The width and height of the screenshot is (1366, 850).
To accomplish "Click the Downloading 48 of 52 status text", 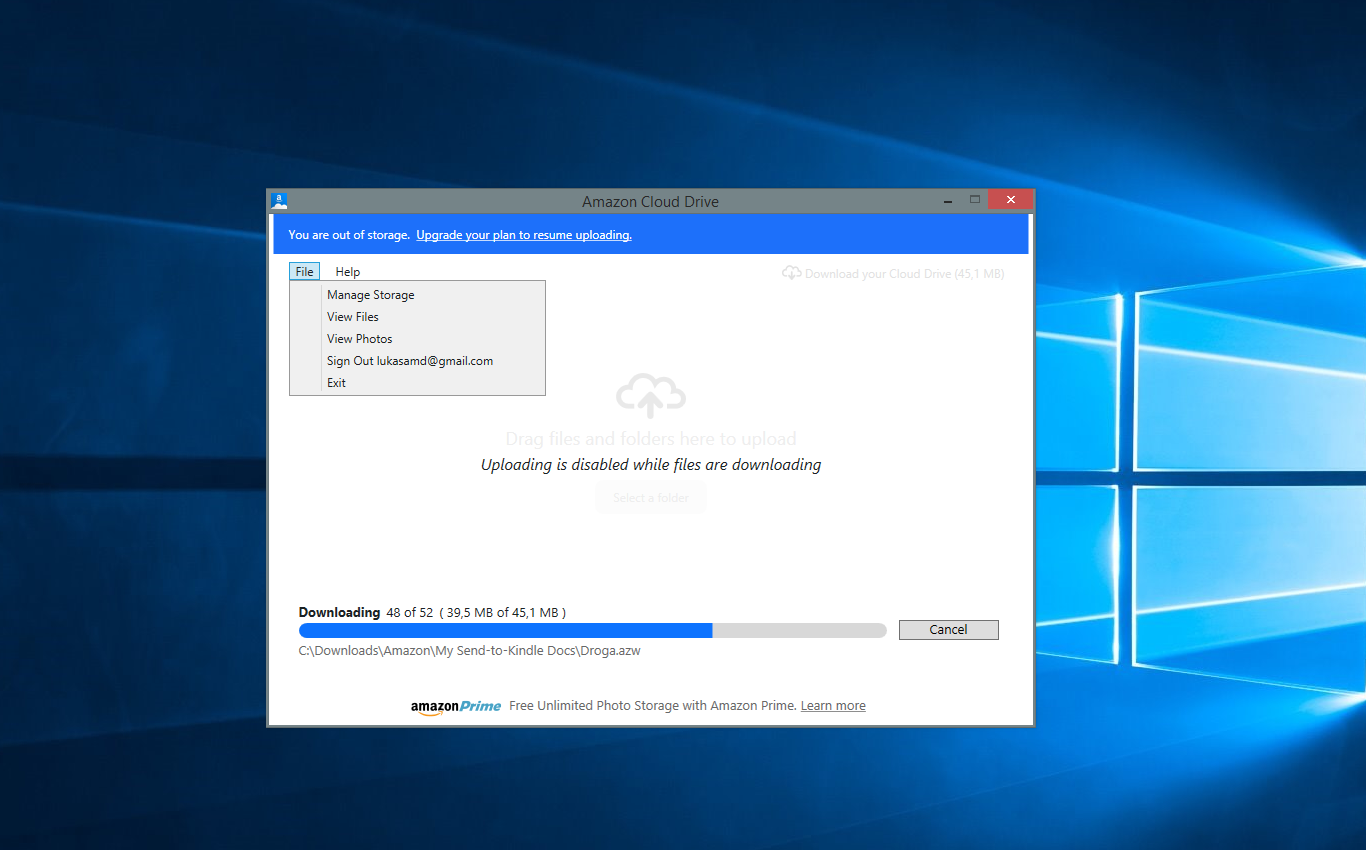I will click(433, 612).
